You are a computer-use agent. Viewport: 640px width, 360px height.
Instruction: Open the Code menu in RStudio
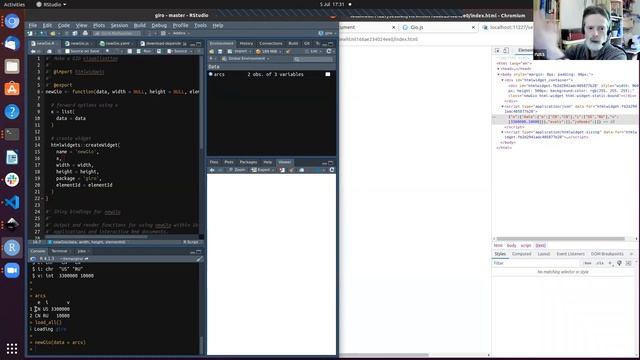coord(64,25)
